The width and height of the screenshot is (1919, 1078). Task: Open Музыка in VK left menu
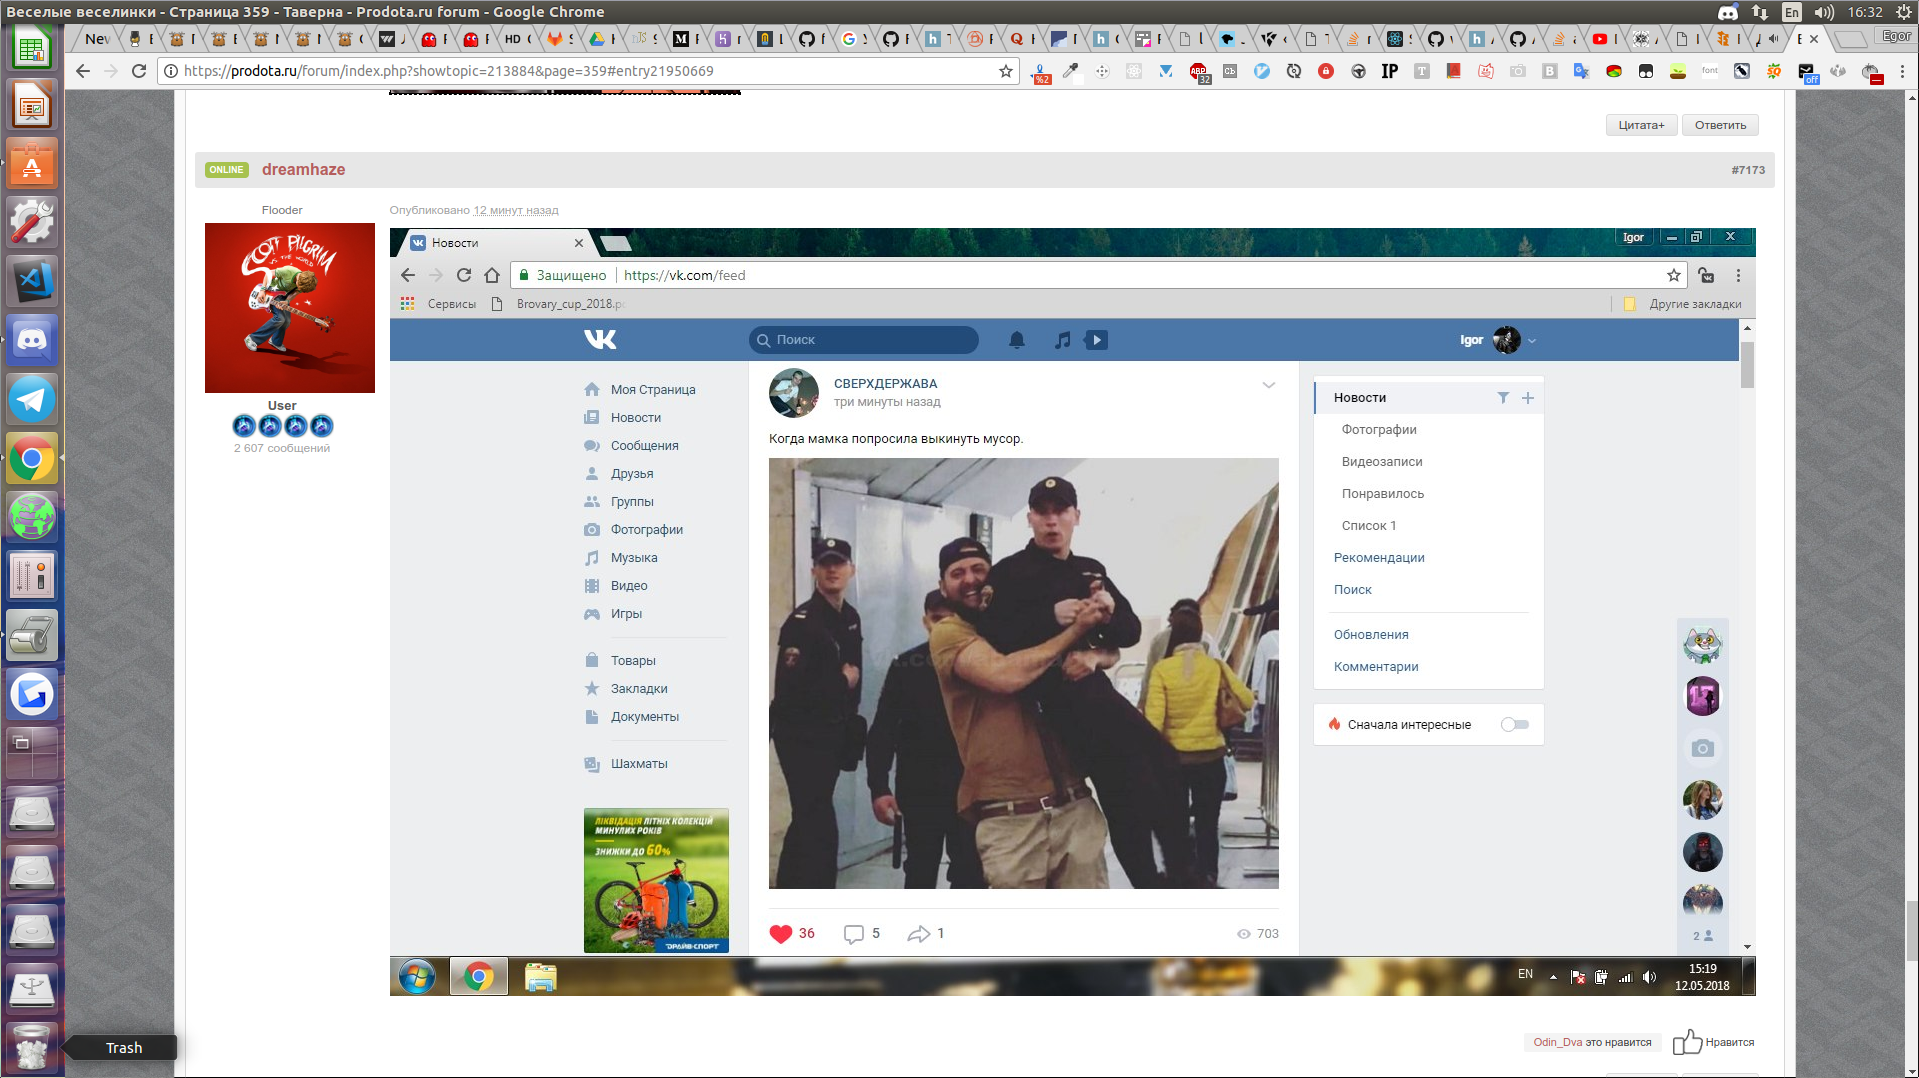pos(634,558)
